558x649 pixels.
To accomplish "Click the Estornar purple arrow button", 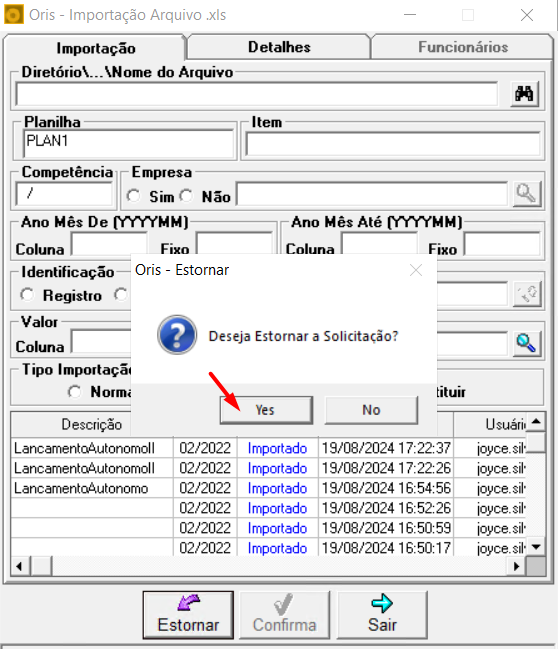I will tap(188, 615).
